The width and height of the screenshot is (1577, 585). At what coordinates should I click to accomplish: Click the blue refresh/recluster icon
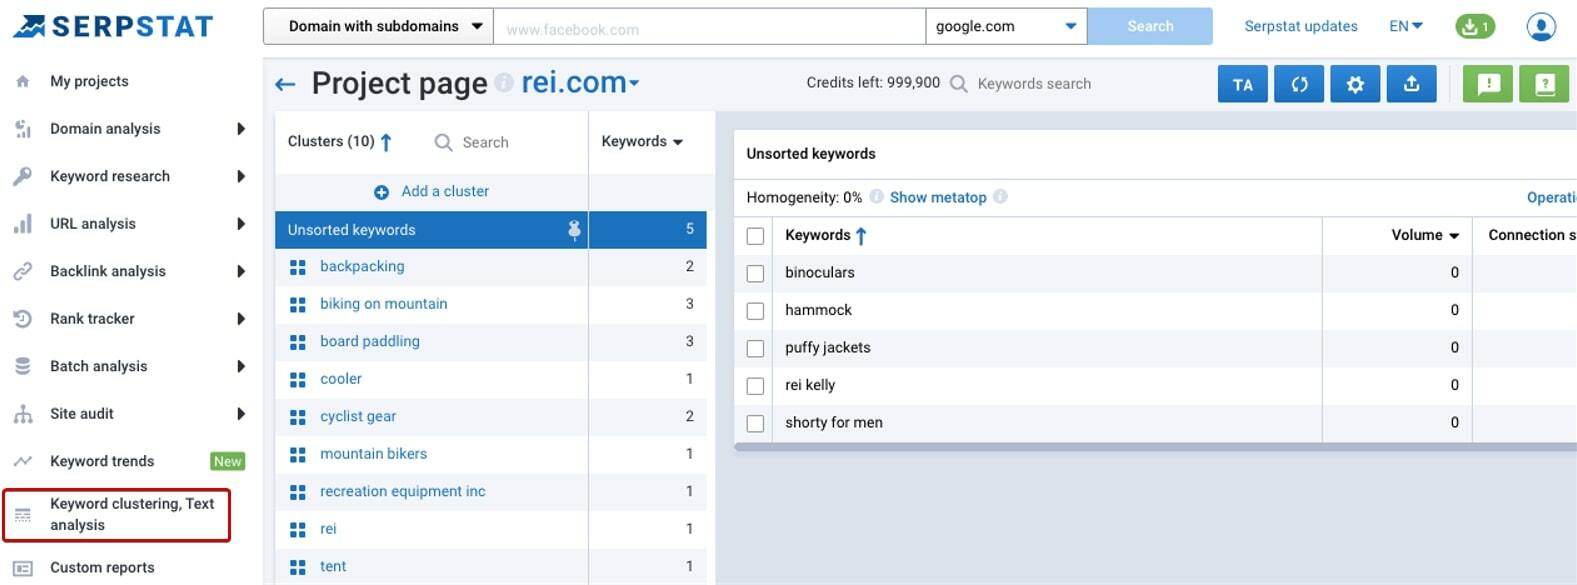1299,84
